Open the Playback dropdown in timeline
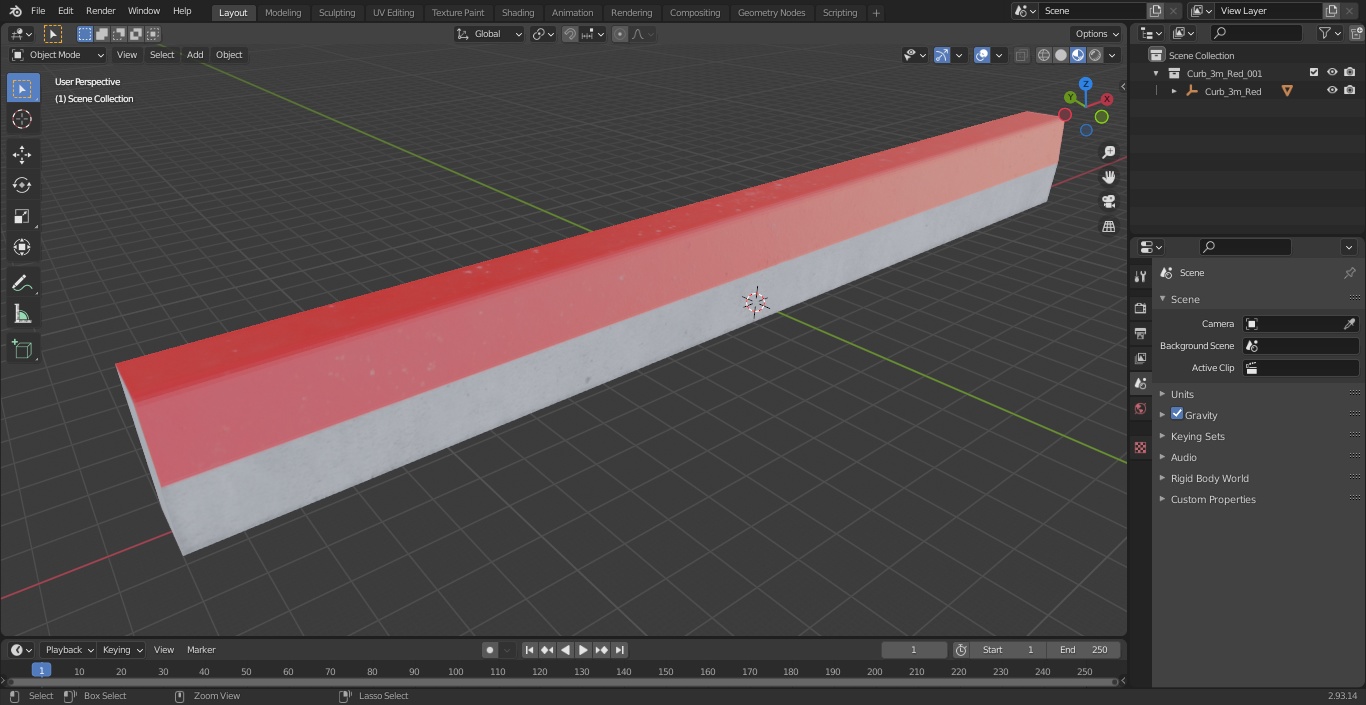1366x705 pixels. 68,650
